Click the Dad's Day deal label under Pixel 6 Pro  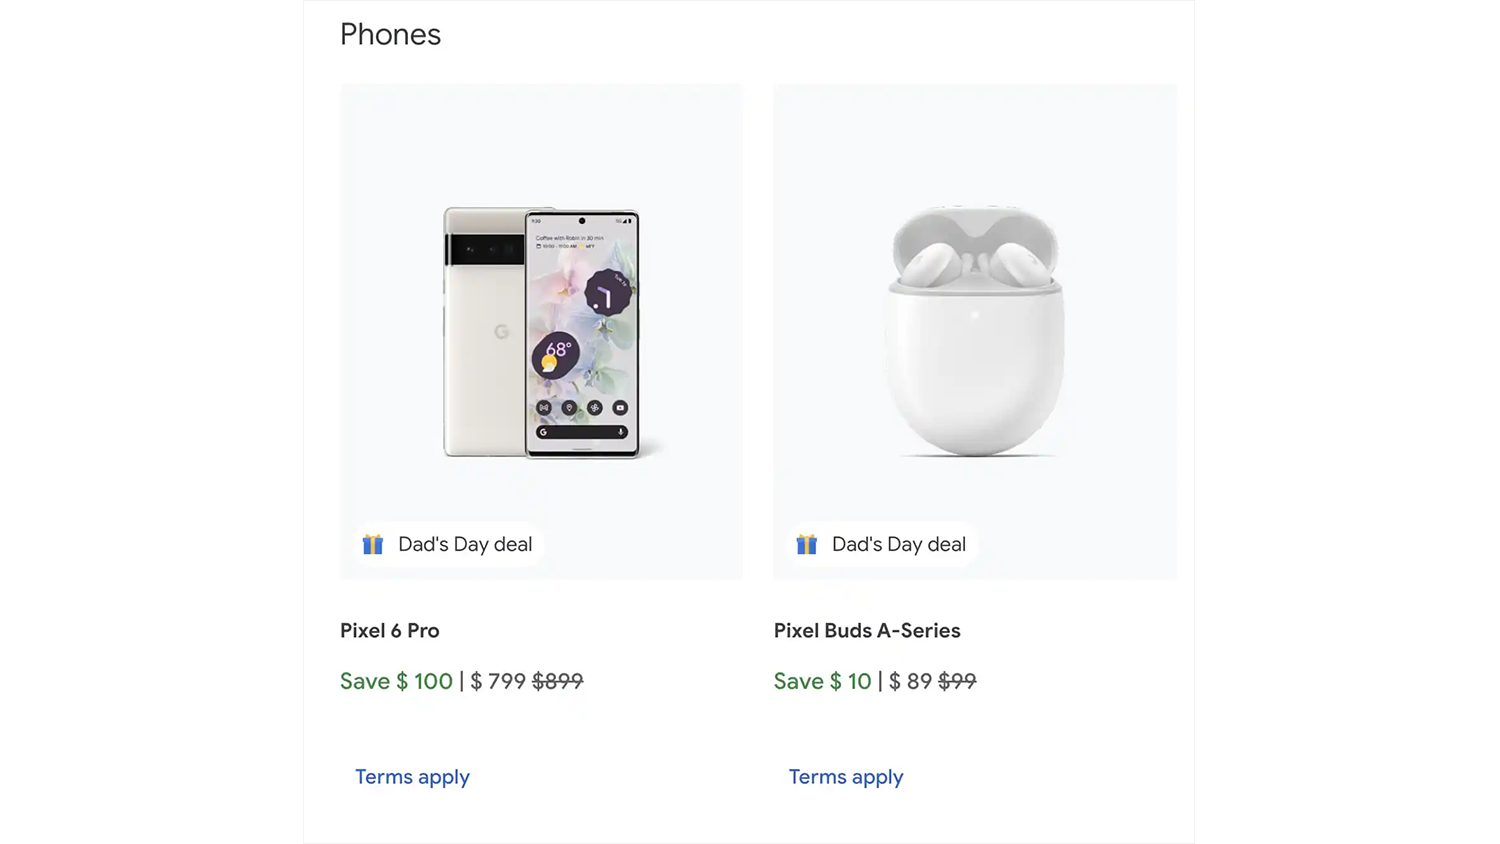465,544
